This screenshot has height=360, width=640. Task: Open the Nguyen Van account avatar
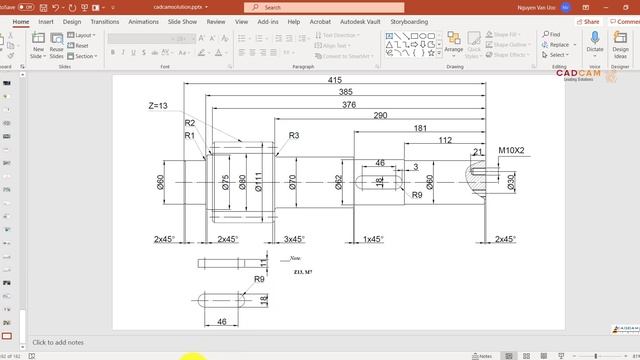tap(566, 7)
